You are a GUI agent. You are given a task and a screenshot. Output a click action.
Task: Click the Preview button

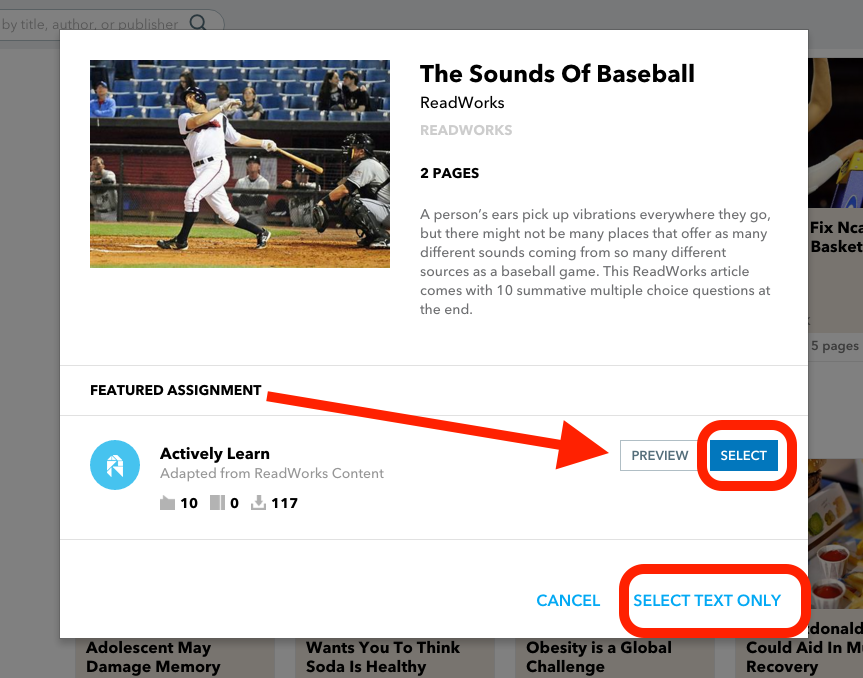pyautogui.click(x=659, y=456)
